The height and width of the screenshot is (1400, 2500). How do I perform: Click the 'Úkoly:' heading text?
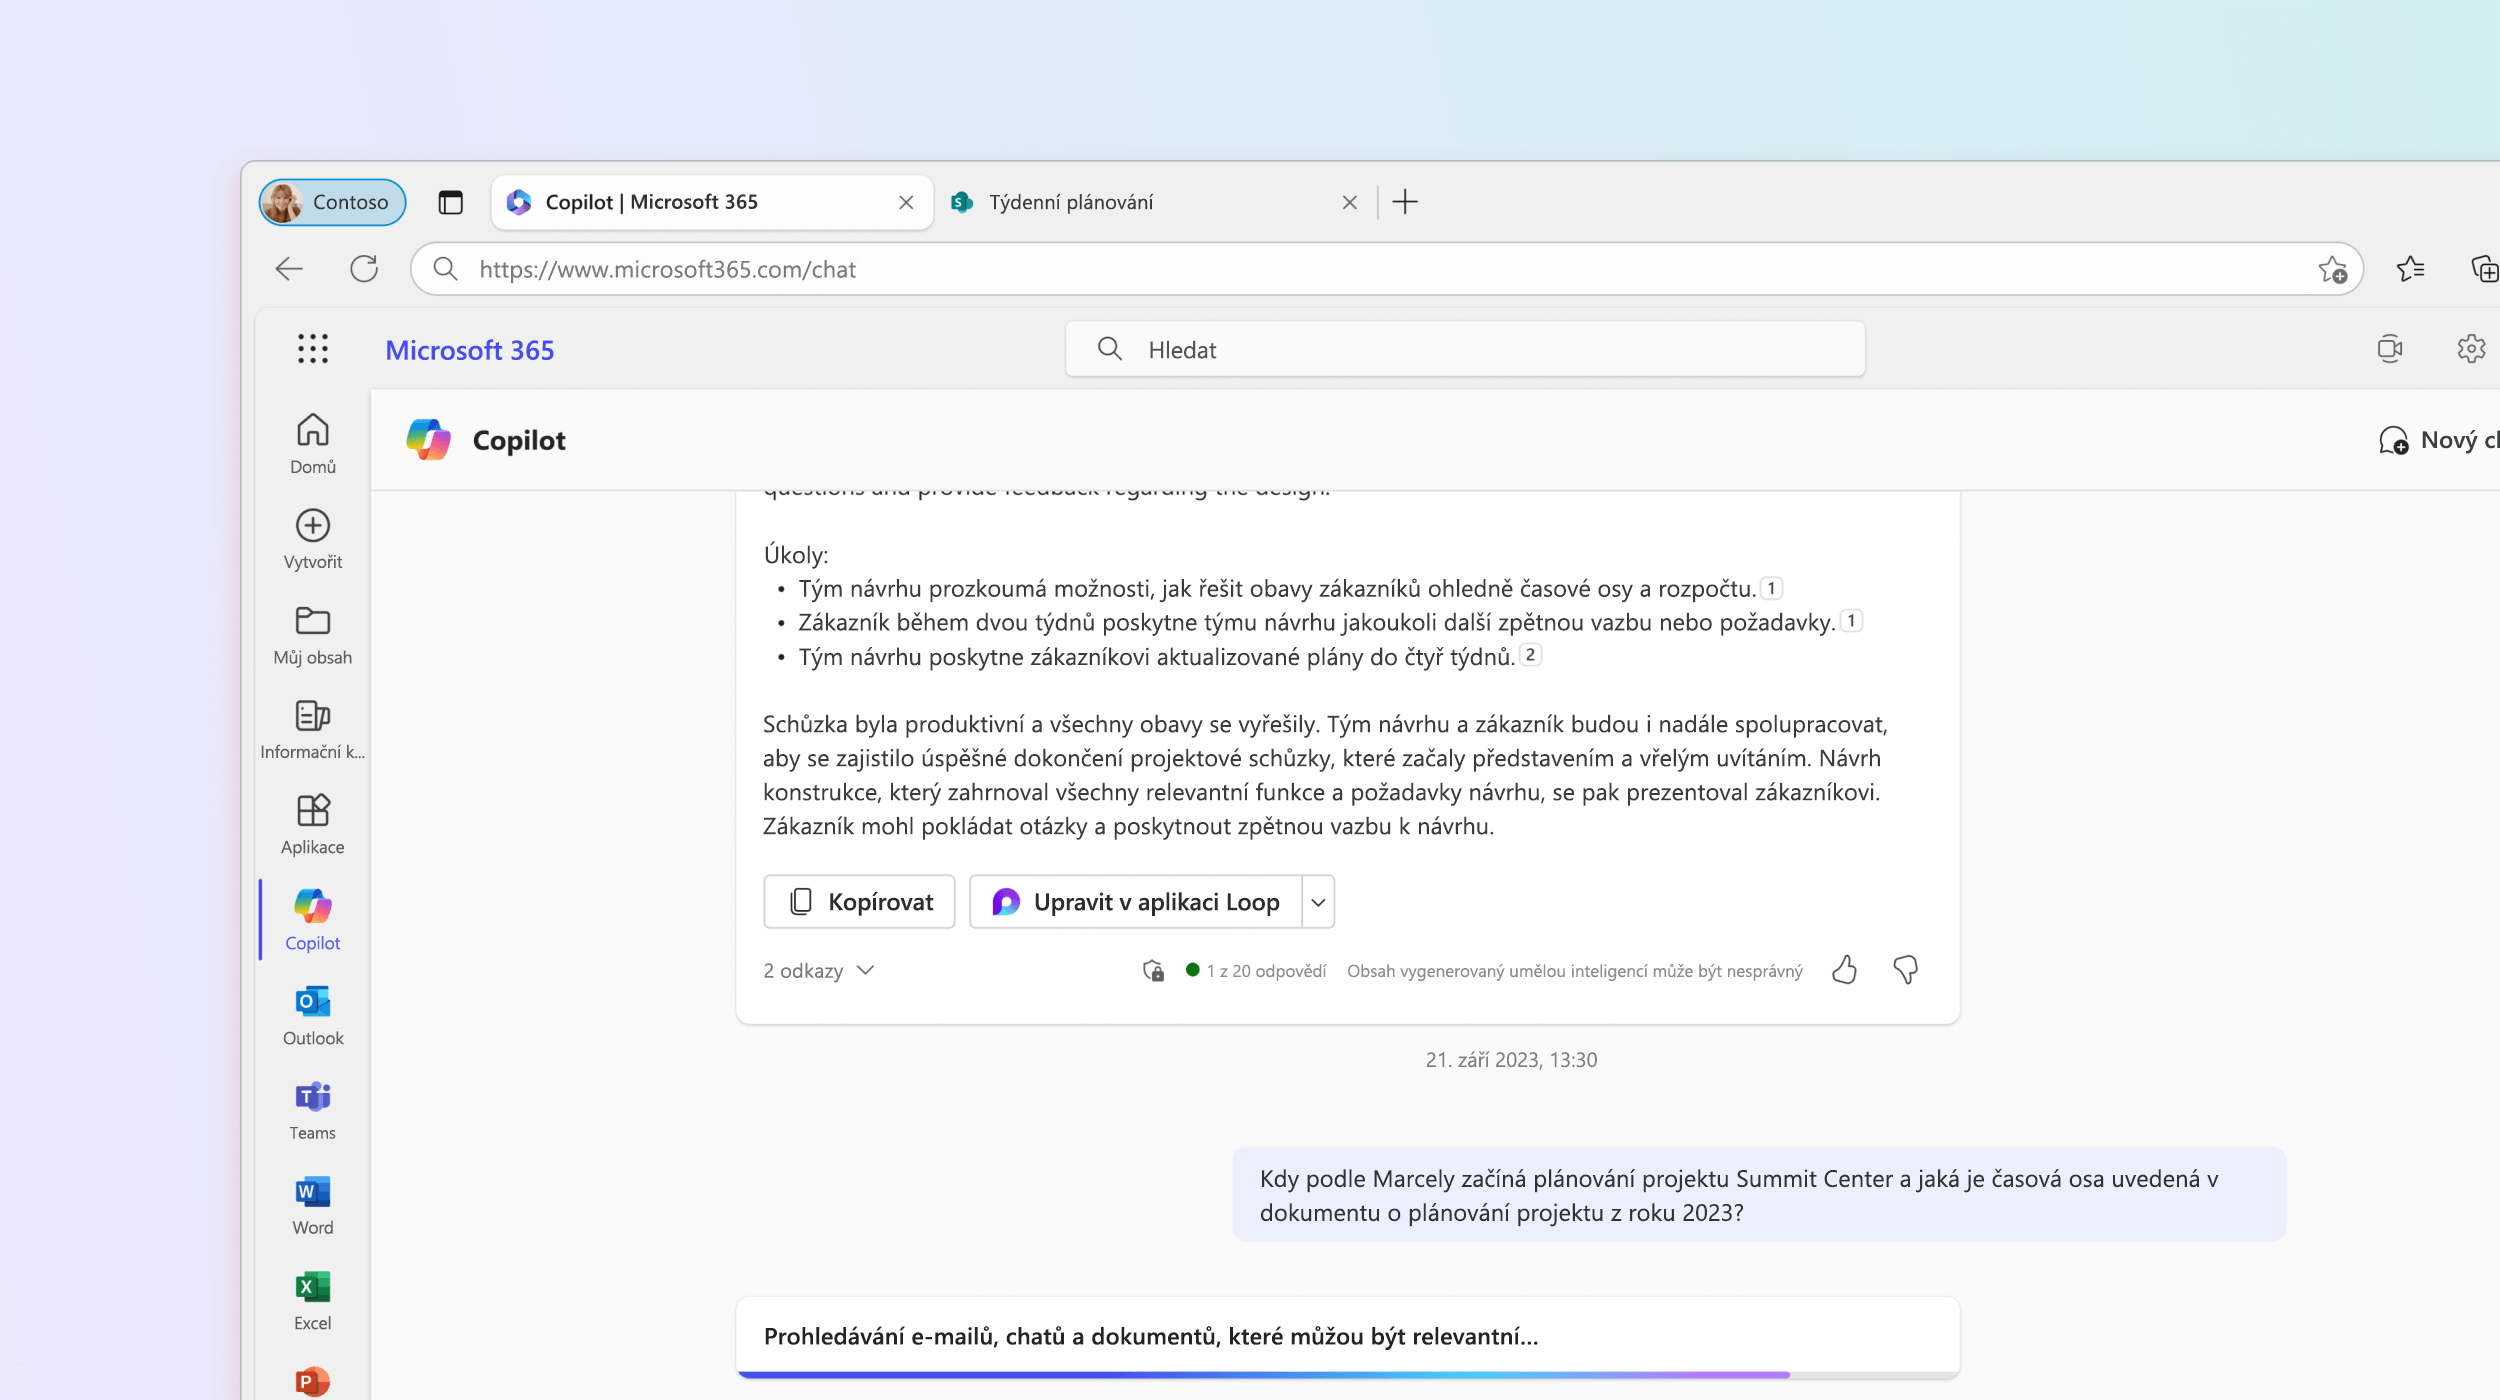795,555
